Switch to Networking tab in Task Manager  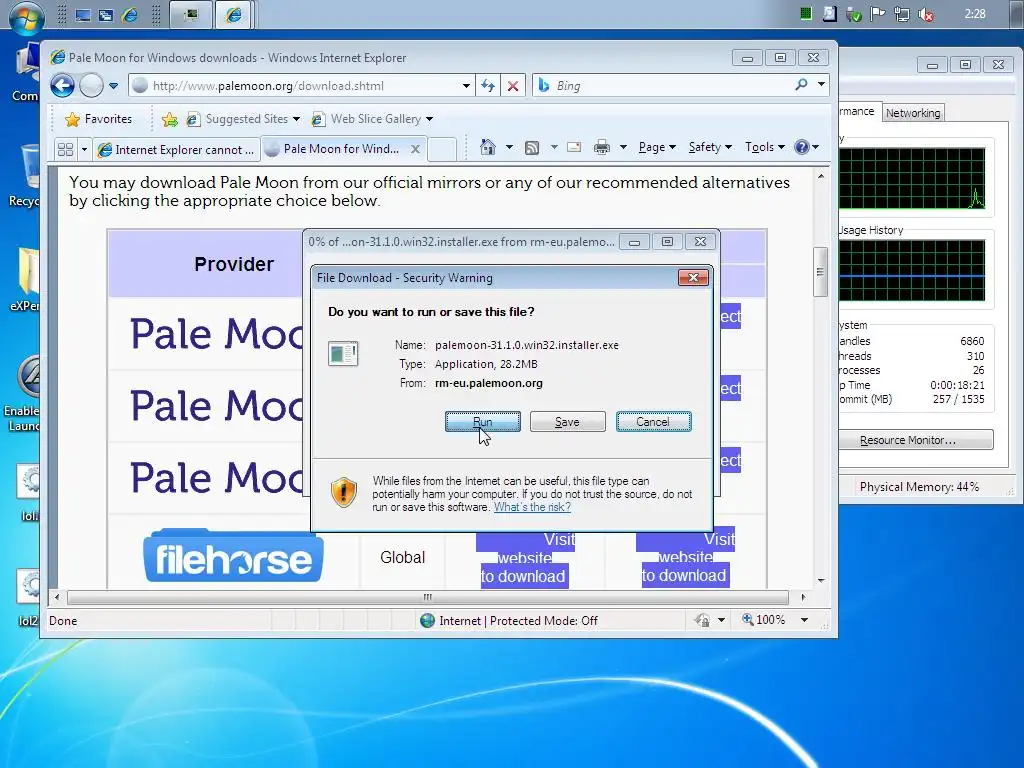[x=913, y=113]
